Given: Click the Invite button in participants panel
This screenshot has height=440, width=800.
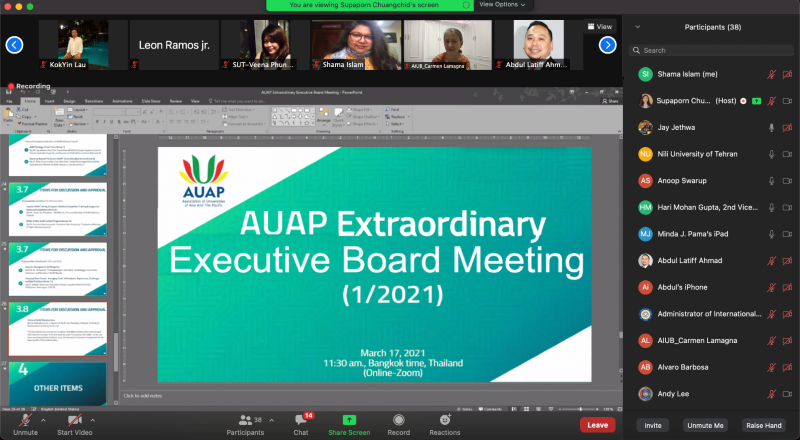Looking at the screenshot, I should [x=653, y=425].
